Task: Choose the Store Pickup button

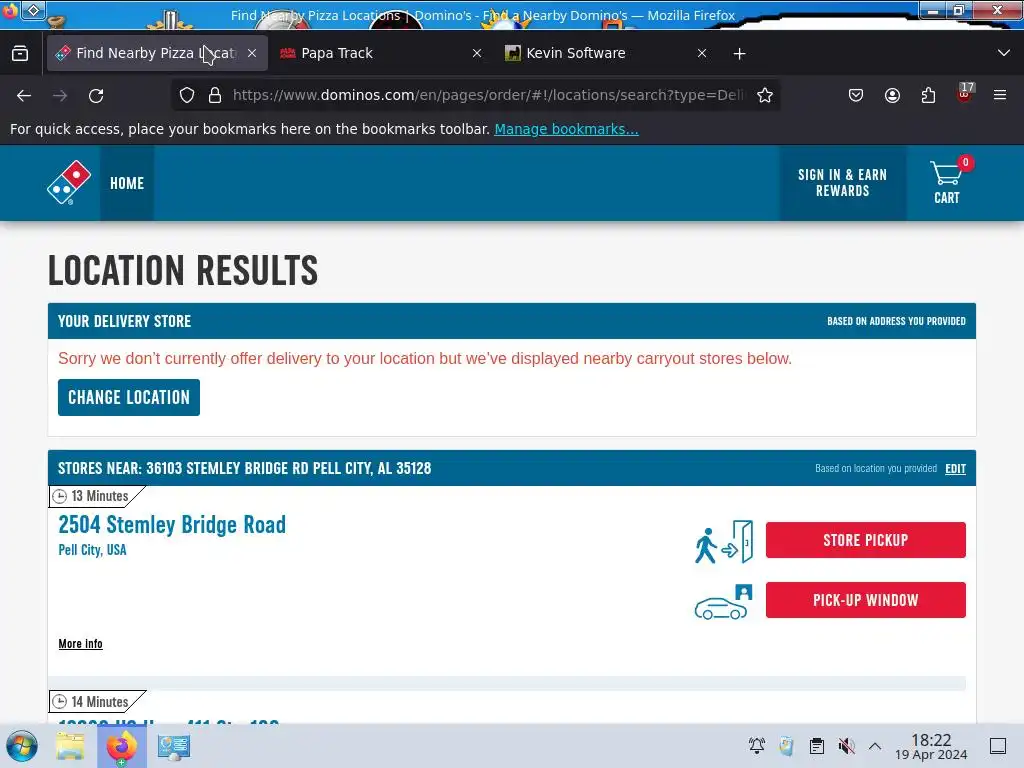Action: 865,540
